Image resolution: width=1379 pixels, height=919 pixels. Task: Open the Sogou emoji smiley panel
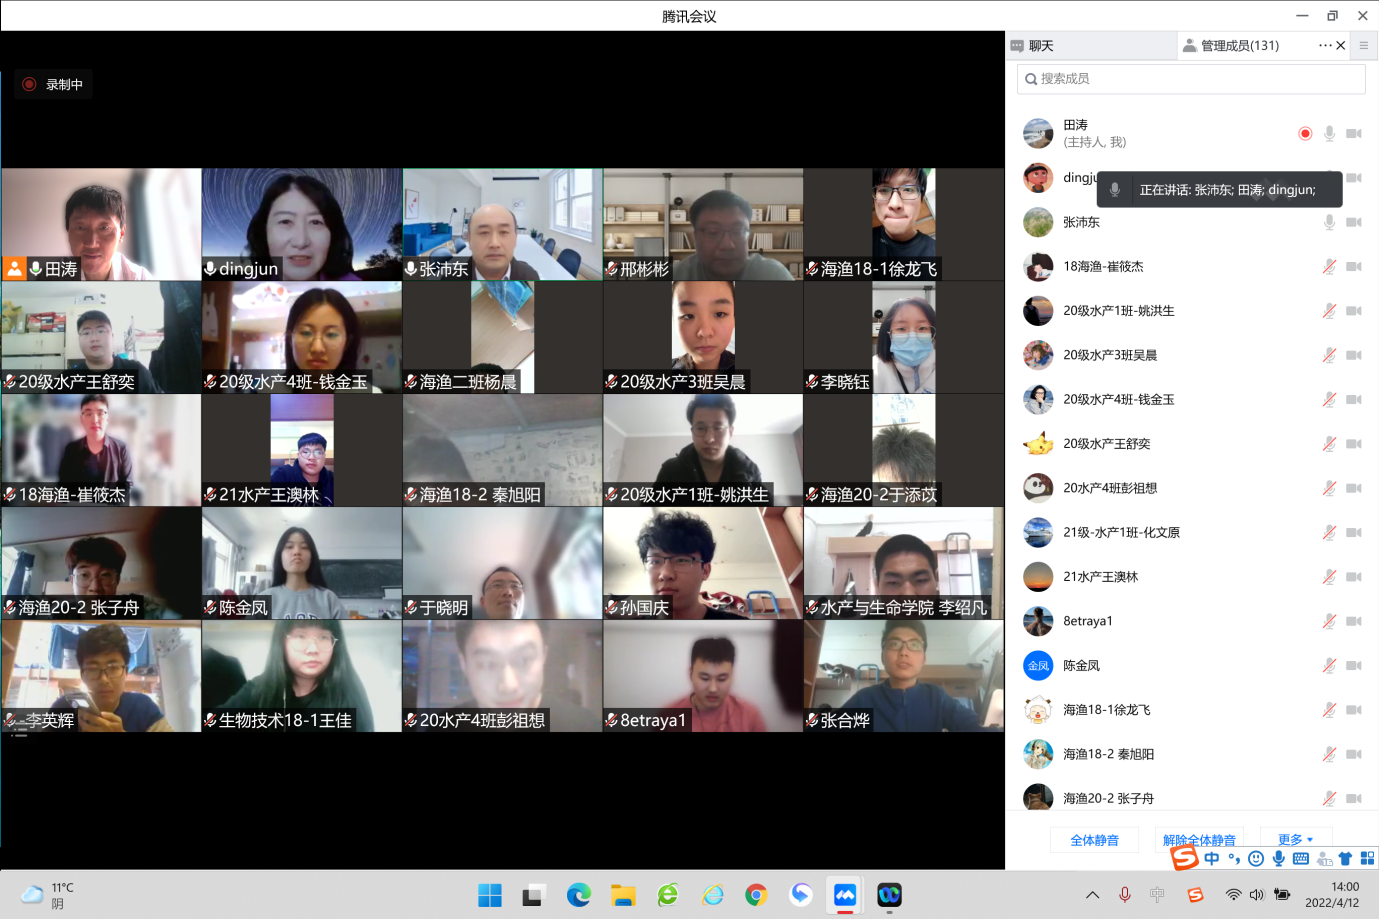click(x=1256, y=858)
